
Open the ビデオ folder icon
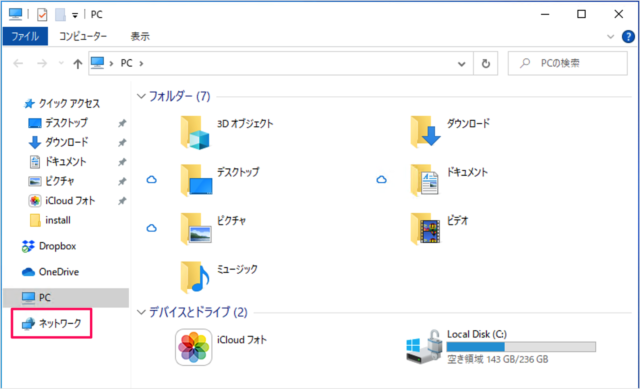click(425, 229)
